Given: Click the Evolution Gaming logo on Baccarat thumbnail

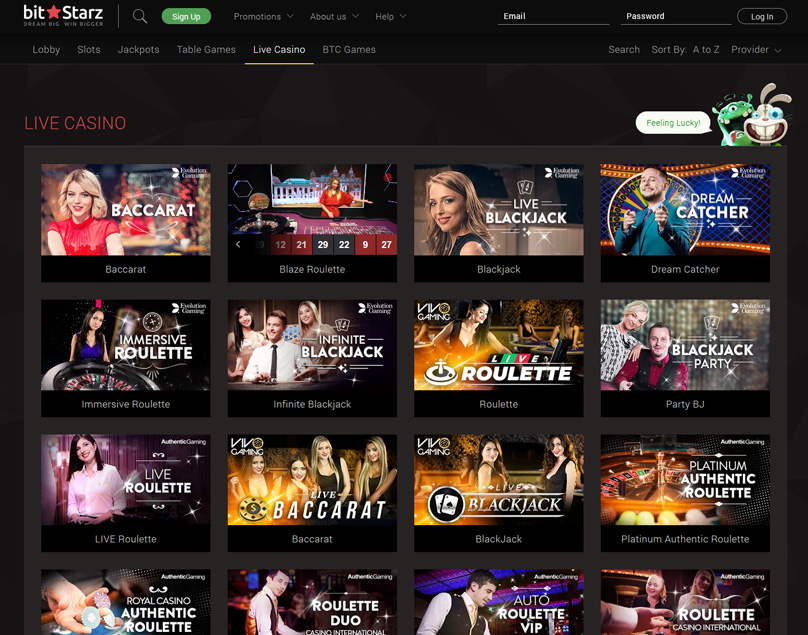Looking at the screenshot, I should pyautogui.click(x=190, y=172).
